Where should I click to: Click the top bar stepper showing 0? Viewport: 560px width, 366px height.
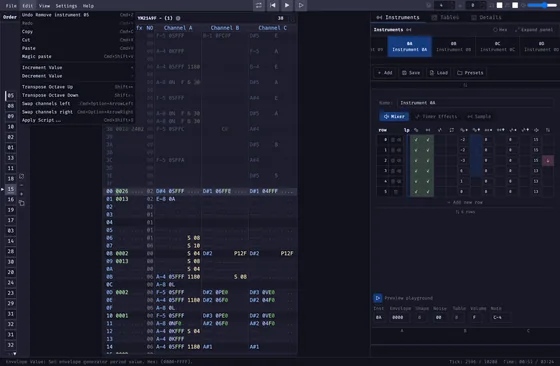coord(476,5)
